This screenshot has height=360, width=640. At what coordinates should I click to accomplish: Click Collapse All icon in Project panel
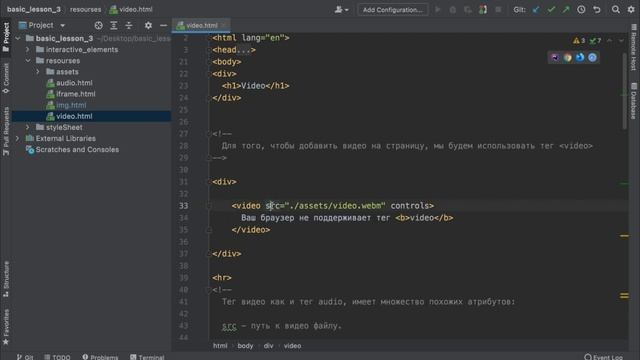[129, 25]
